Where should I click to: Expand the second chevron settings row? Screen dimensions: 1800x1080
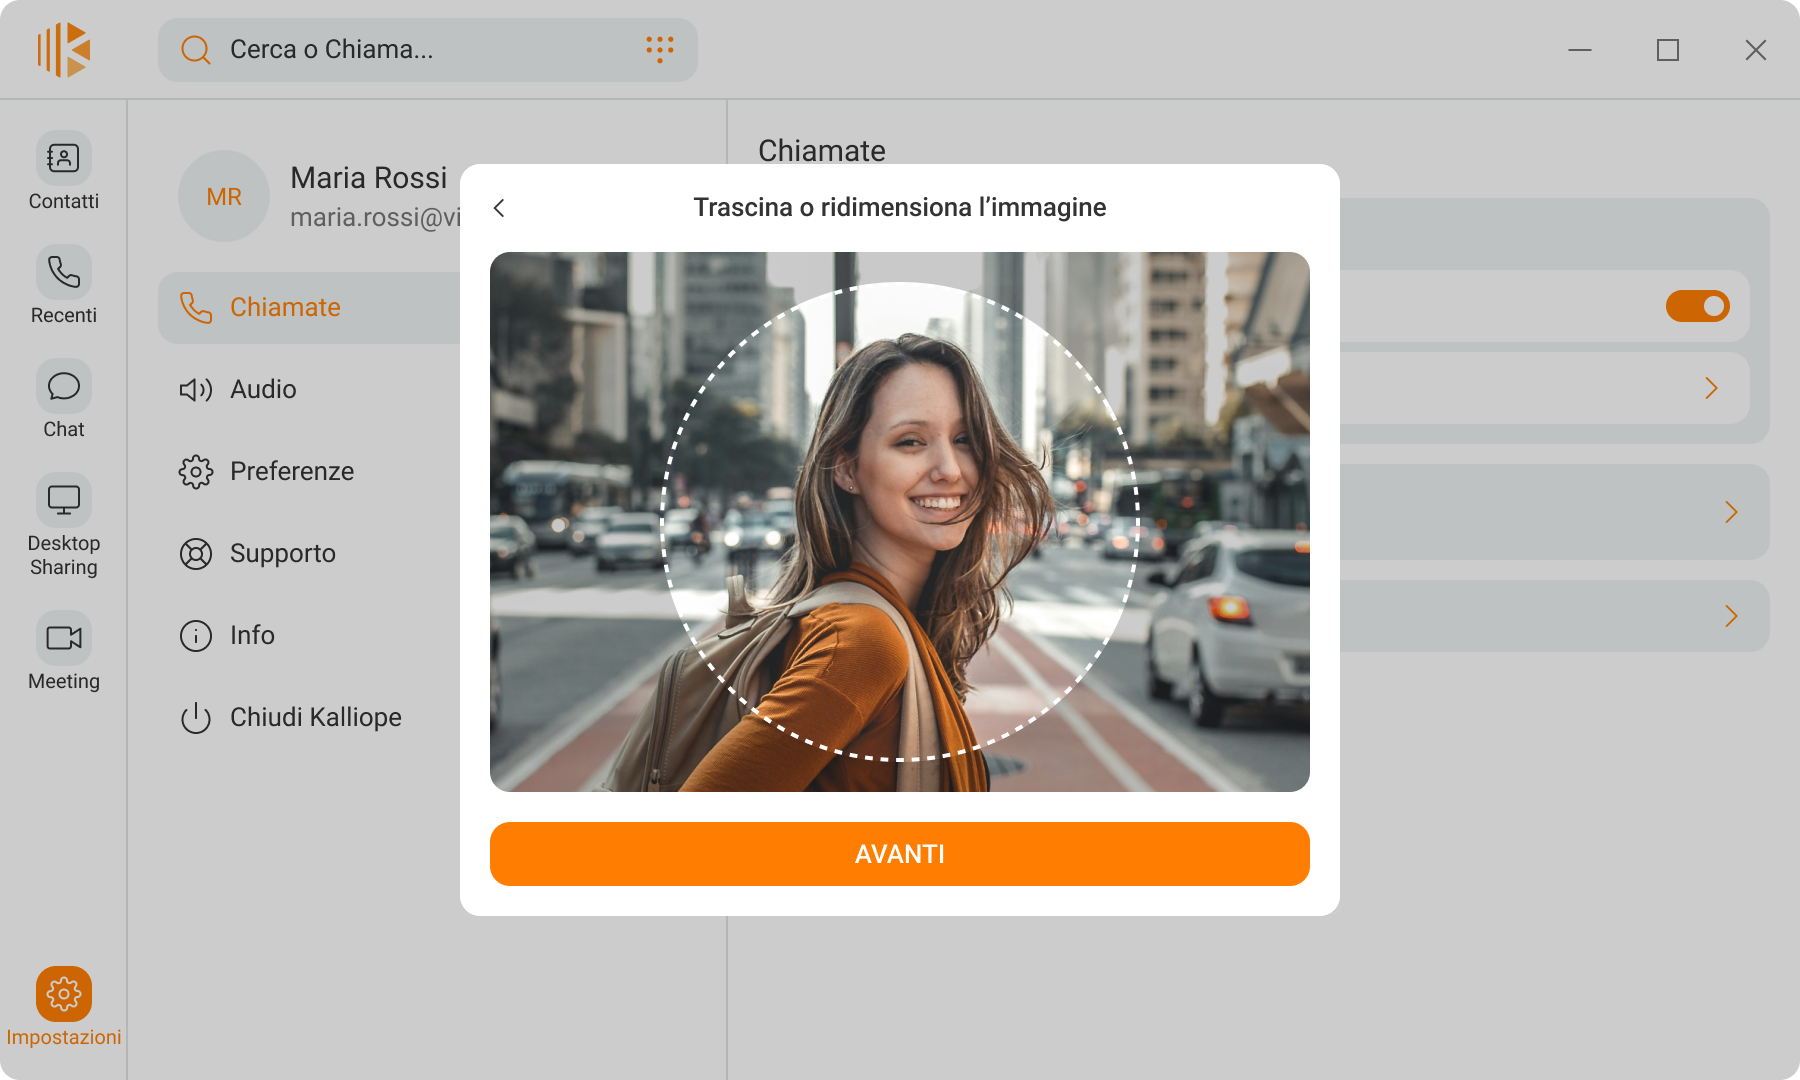[1730, 512]
